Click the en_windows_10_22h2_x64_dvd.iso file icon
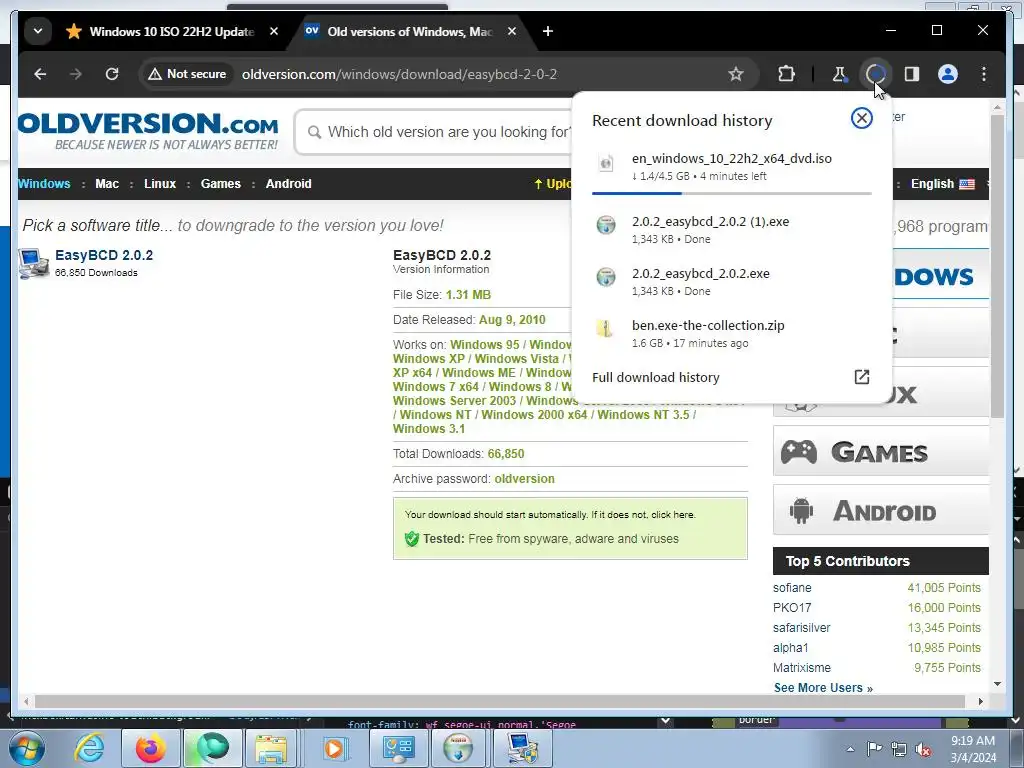Viewport: 1024px width, 768px height. (x=606, y=163)
